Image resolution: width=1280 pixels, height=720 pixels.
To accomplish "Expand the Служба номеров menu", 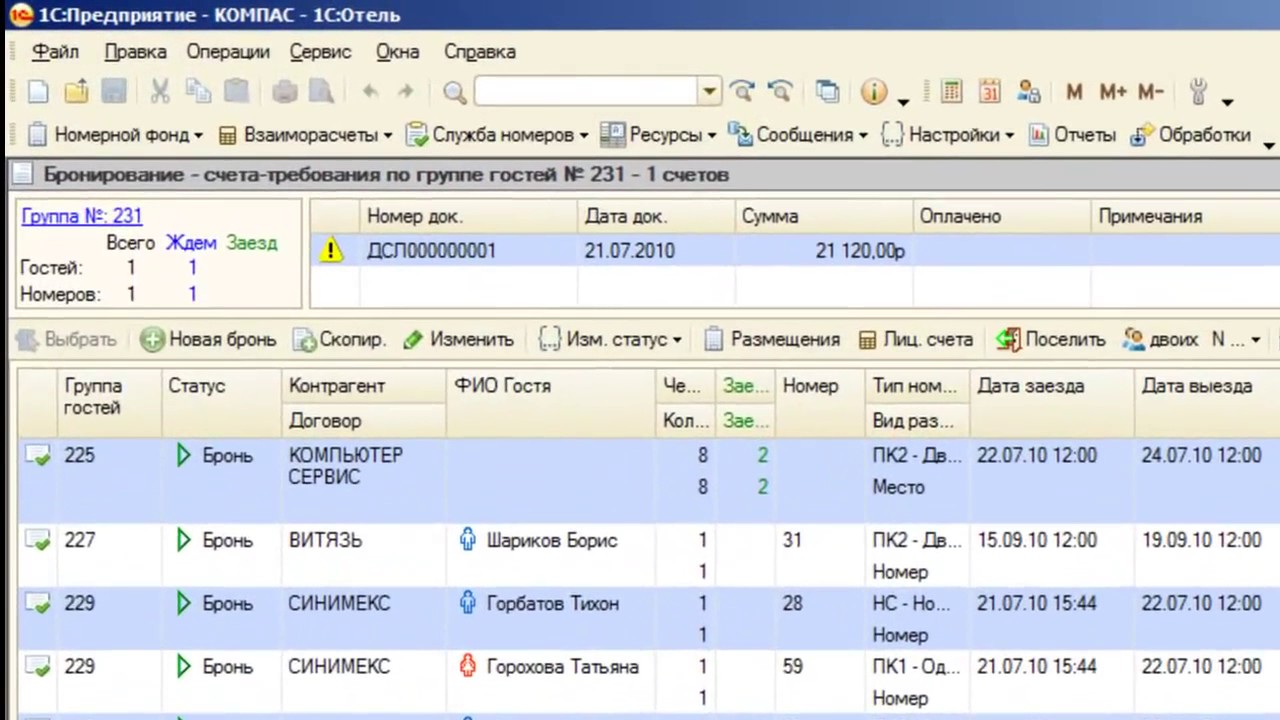I will (x=496, y=135).
